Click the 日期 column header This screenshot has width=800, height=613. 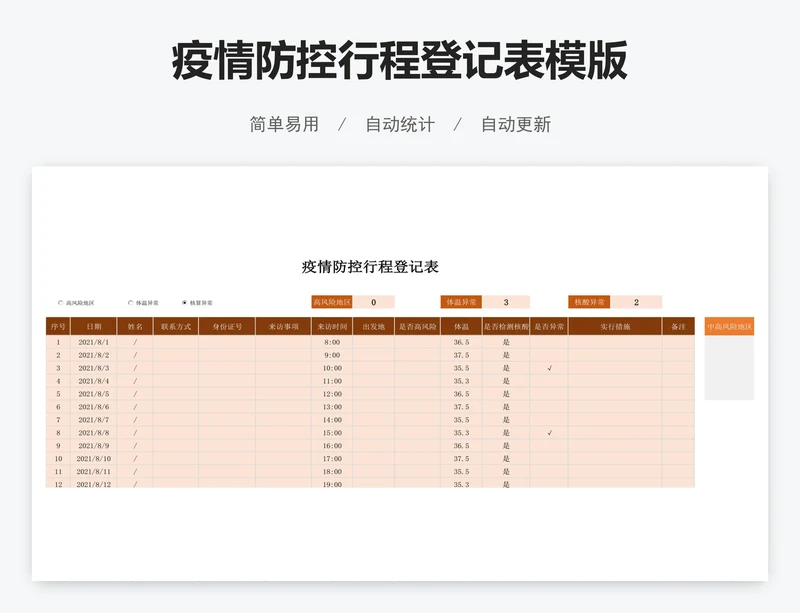point(93,326)
